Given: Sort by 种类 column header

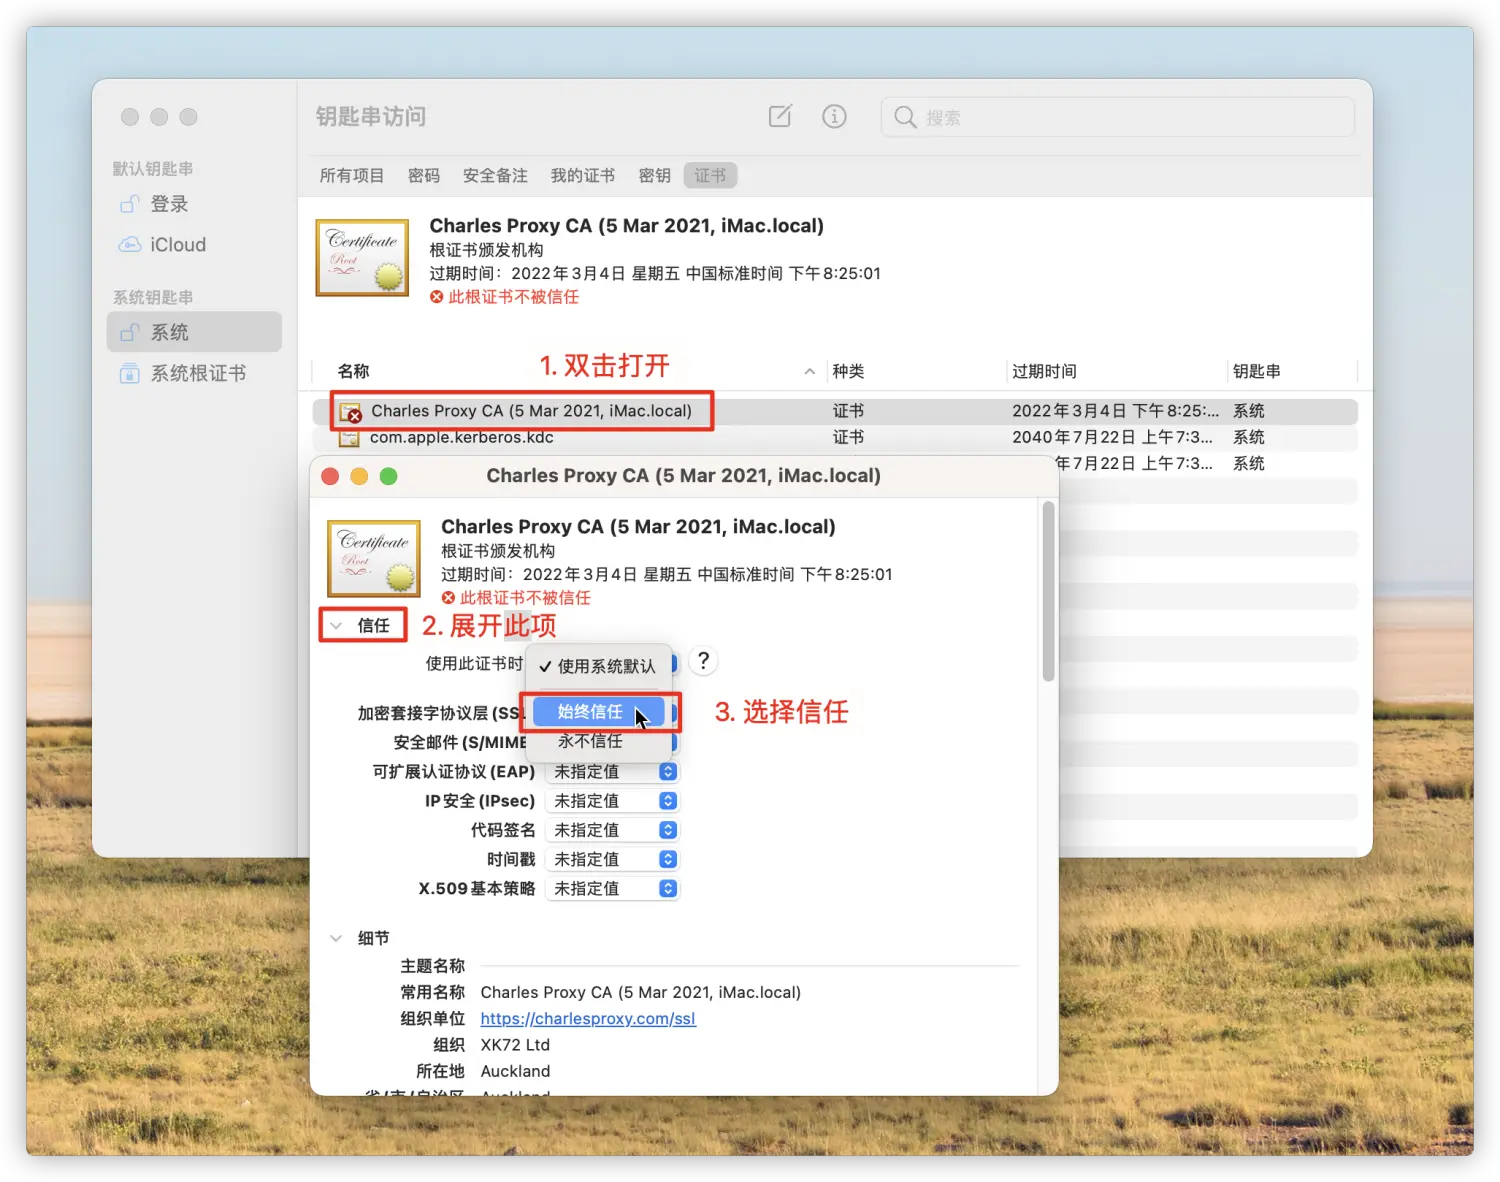Looking at the screenshot, I should [x=848, y=371].
